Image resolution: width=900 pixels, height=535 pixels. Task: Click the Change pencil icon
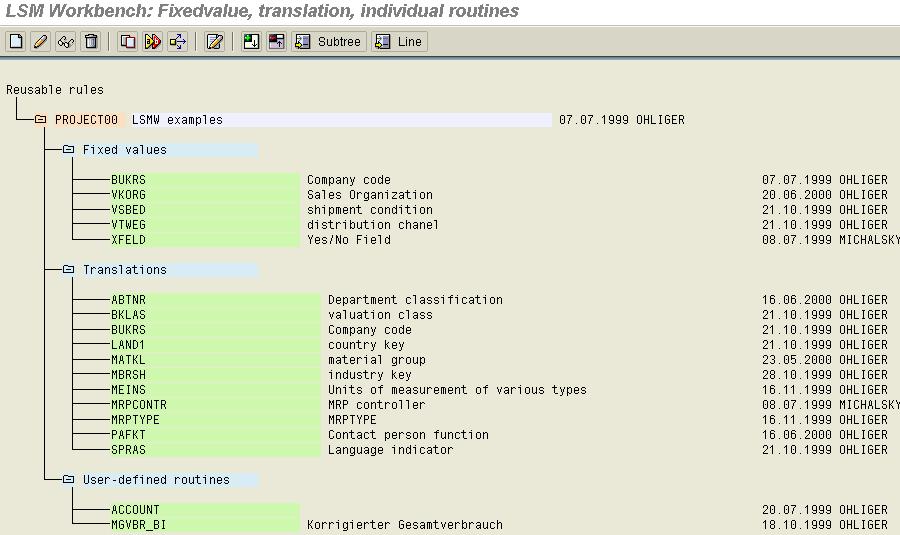(41, 41)
